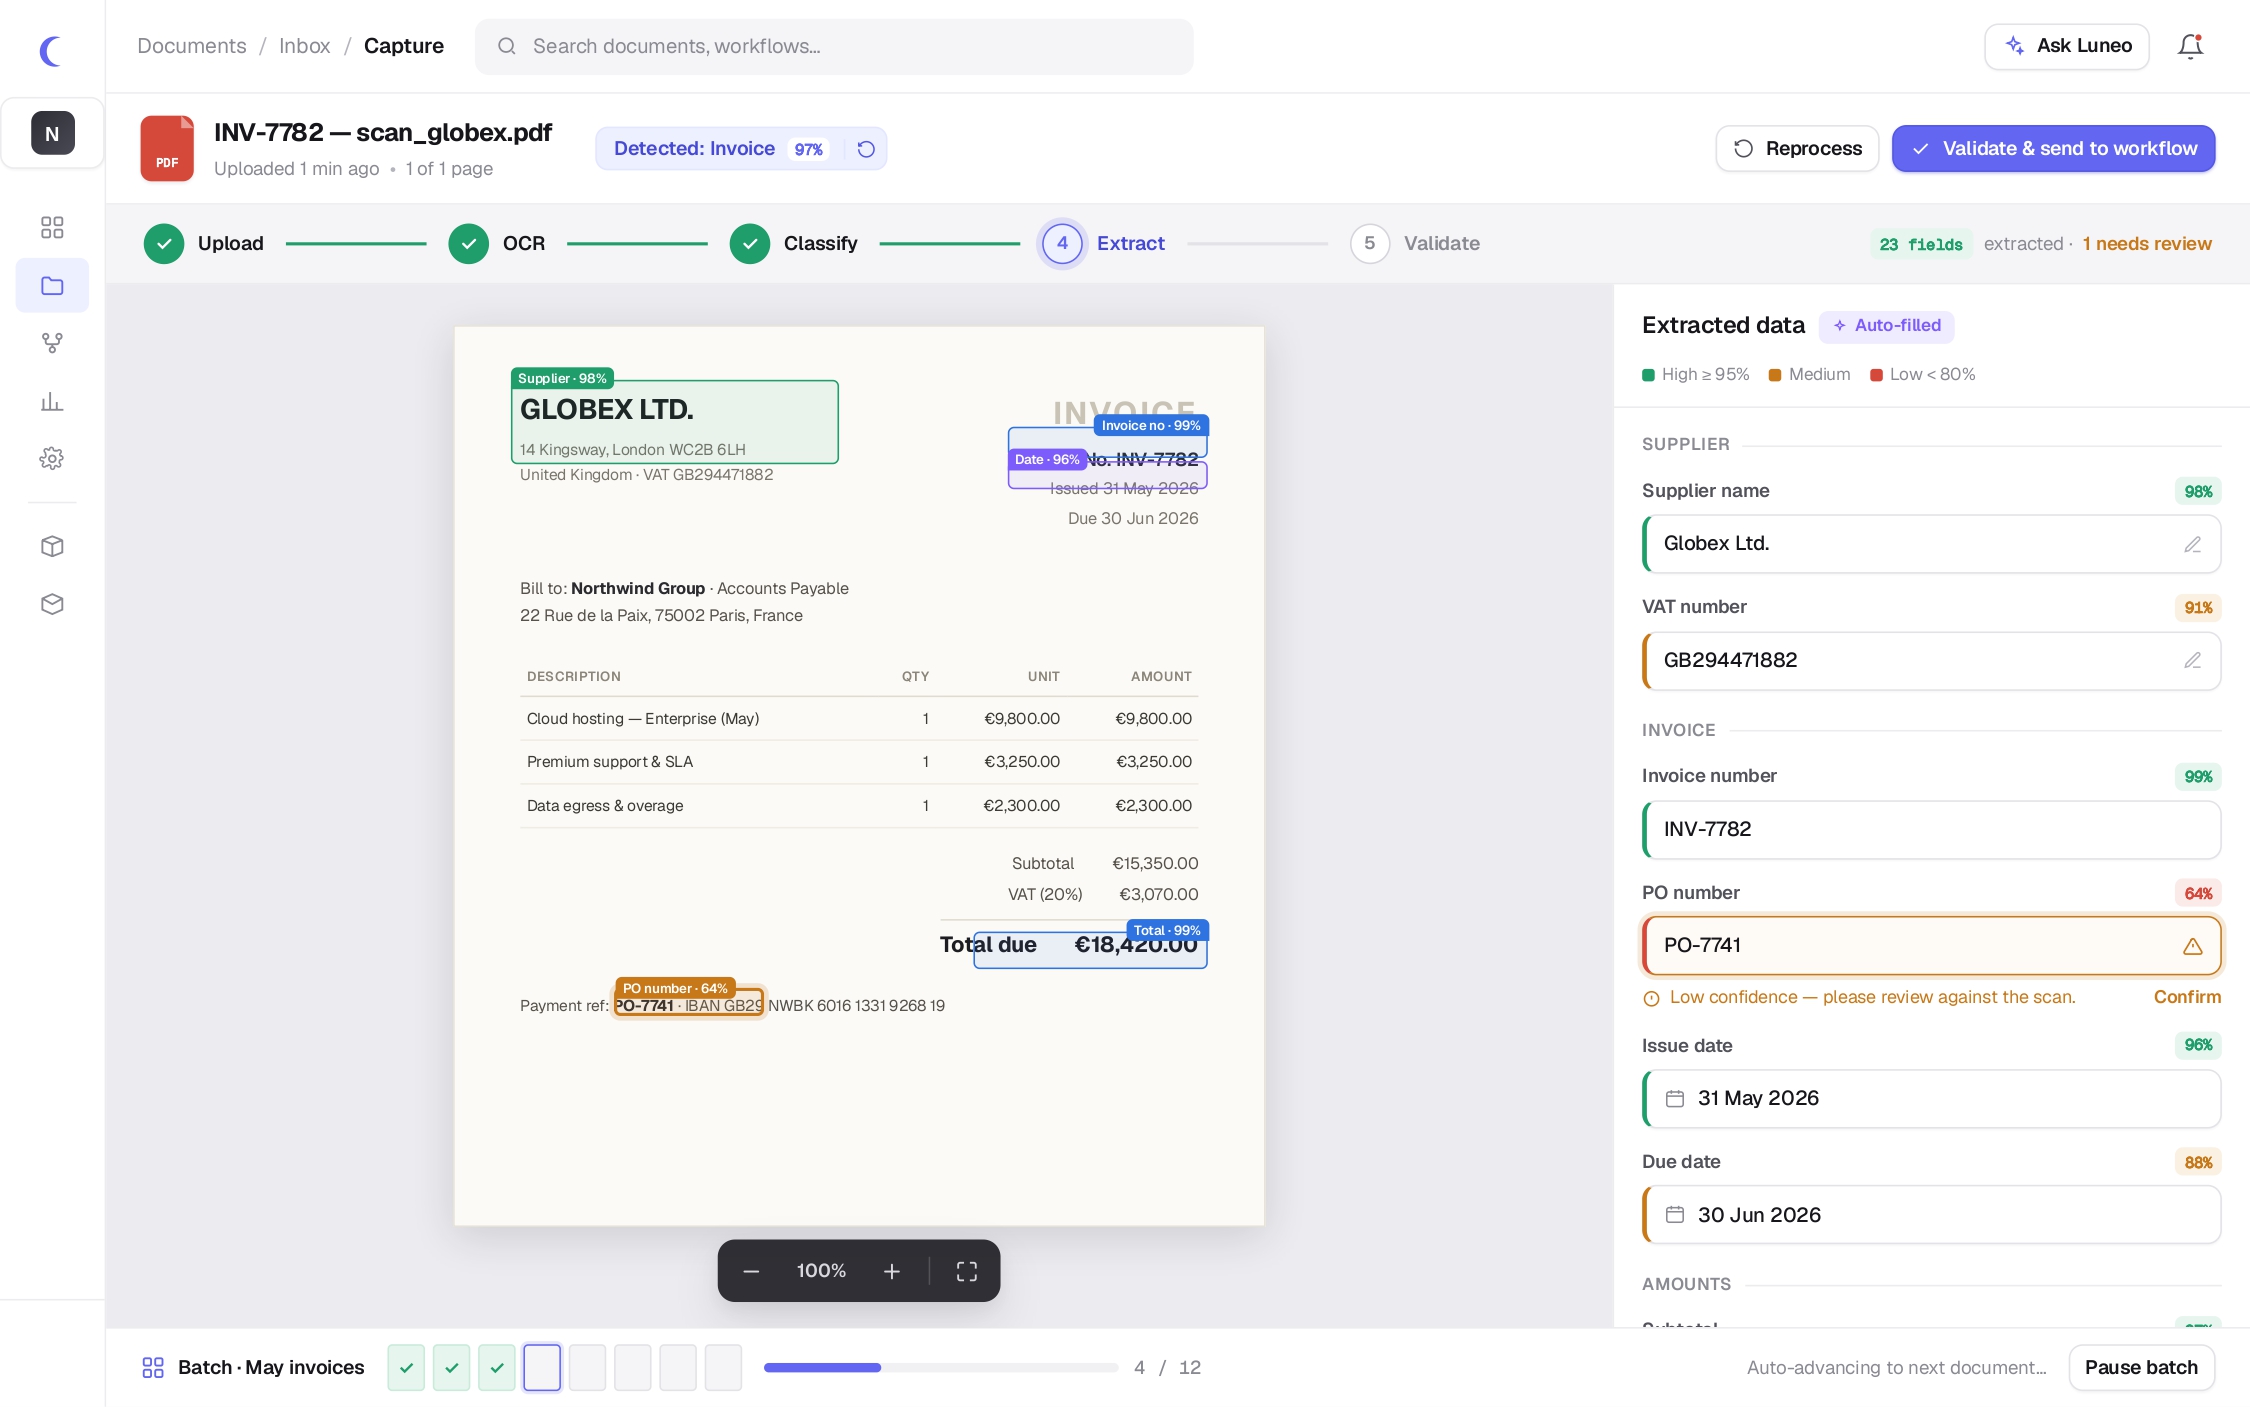Image resolution: width=2250 pixels, height=1407 pixels.
Task: Click the PO number field
Action: coord(1931,946)
